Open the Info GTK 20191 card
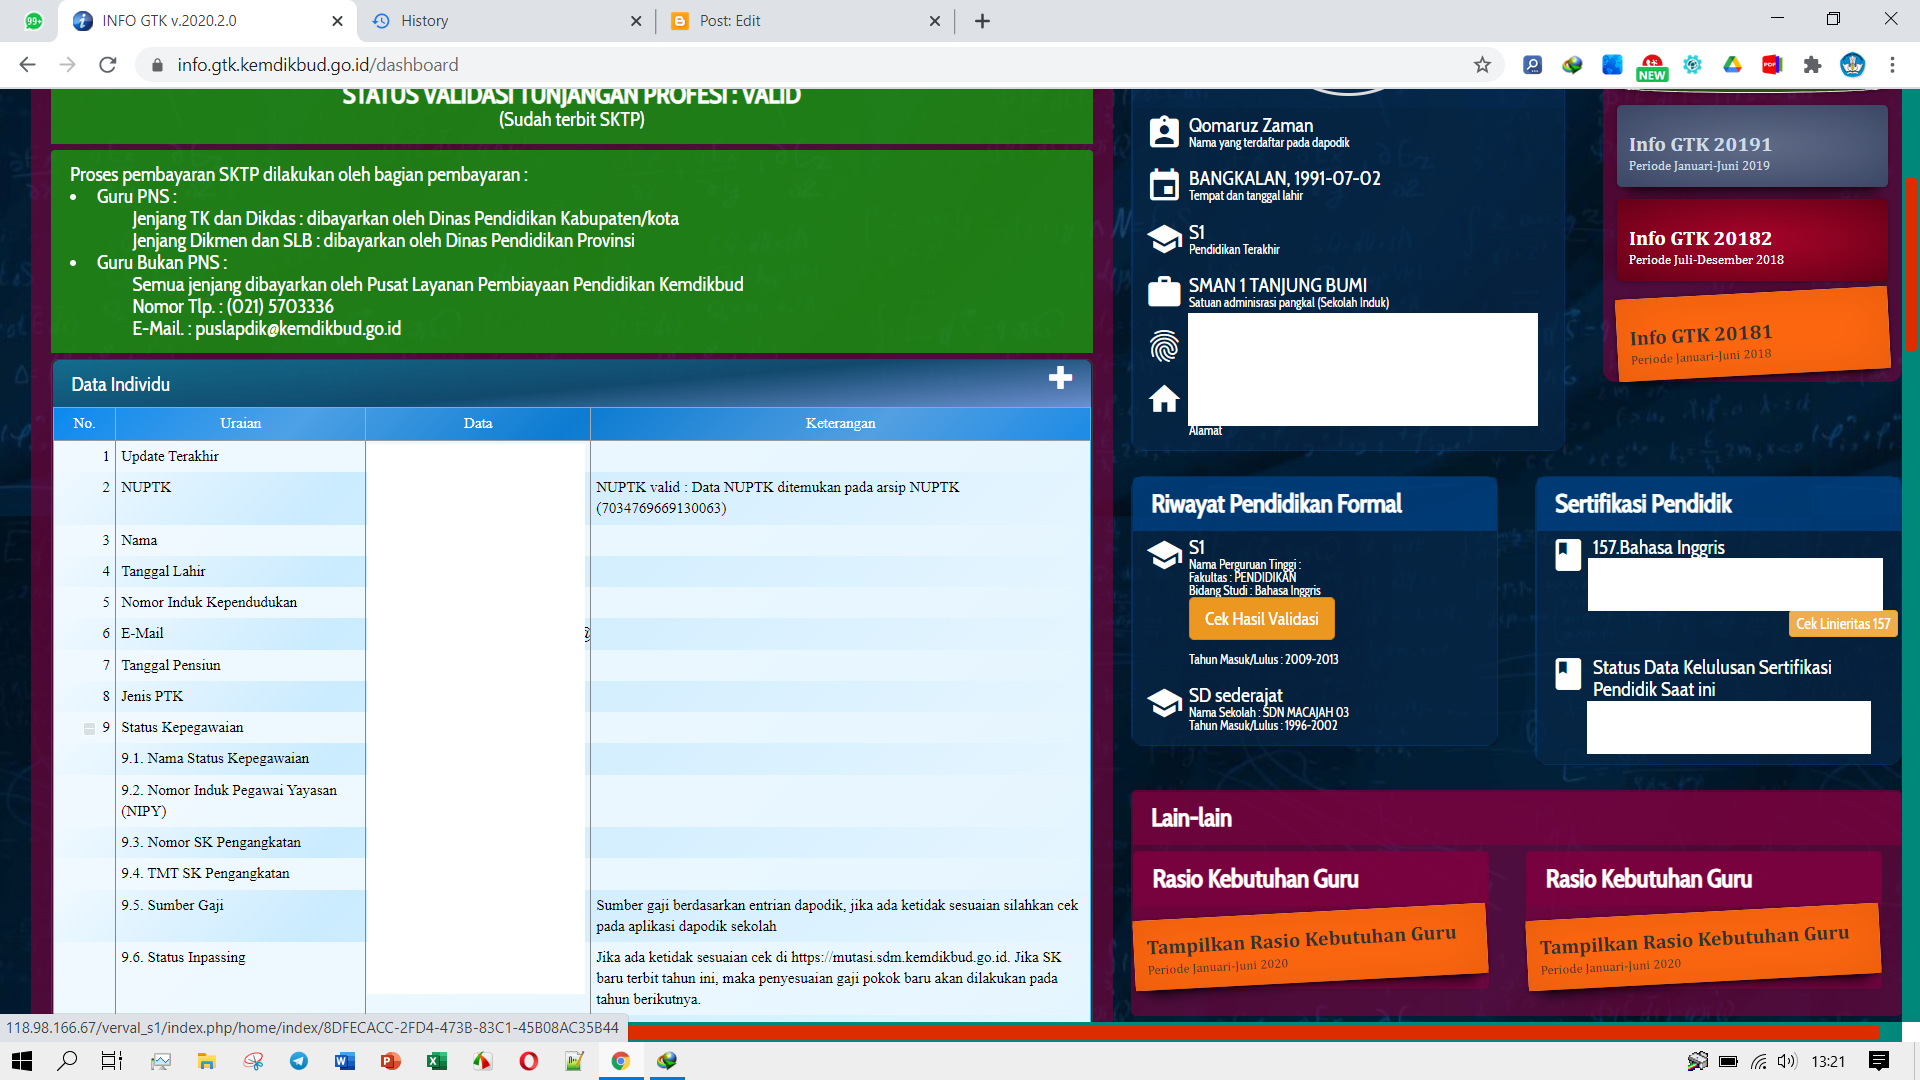Viewport: 1920px width, 1080px height. click(x=1751, y=147)
